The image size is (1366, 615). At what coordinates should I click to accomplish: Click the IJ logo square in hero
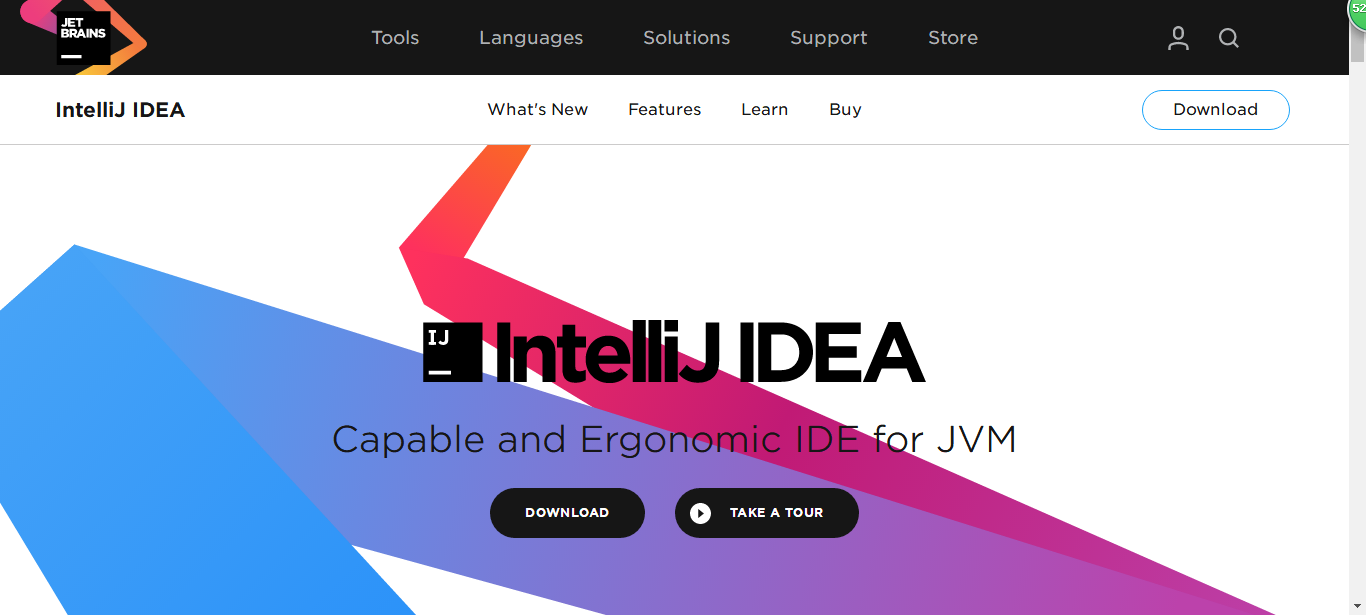pyautogui.click(x=453, y=352)
